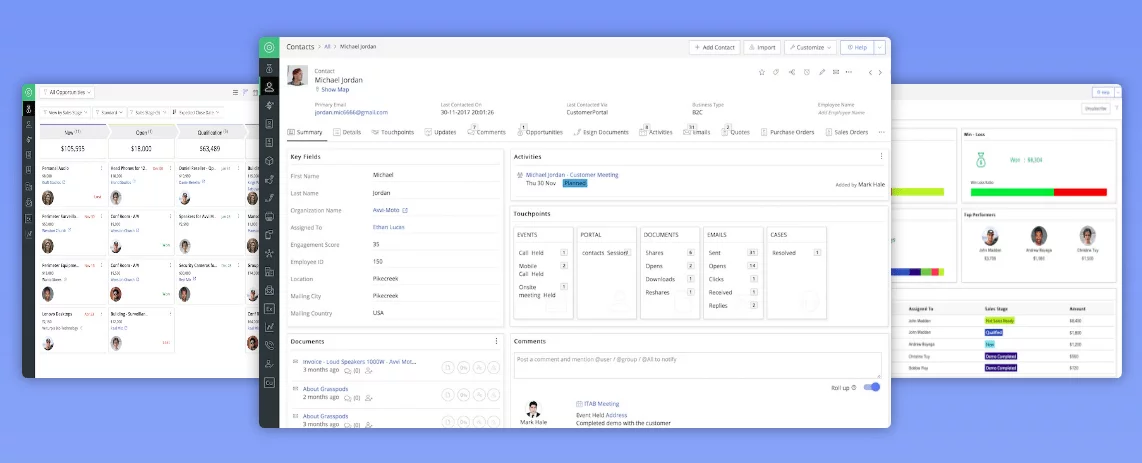Image resolution: width=1142 pixels, height=463 pixels.
Task: Click the share icon in contact header
Action: pyautogui.click(x=791, y=72)
